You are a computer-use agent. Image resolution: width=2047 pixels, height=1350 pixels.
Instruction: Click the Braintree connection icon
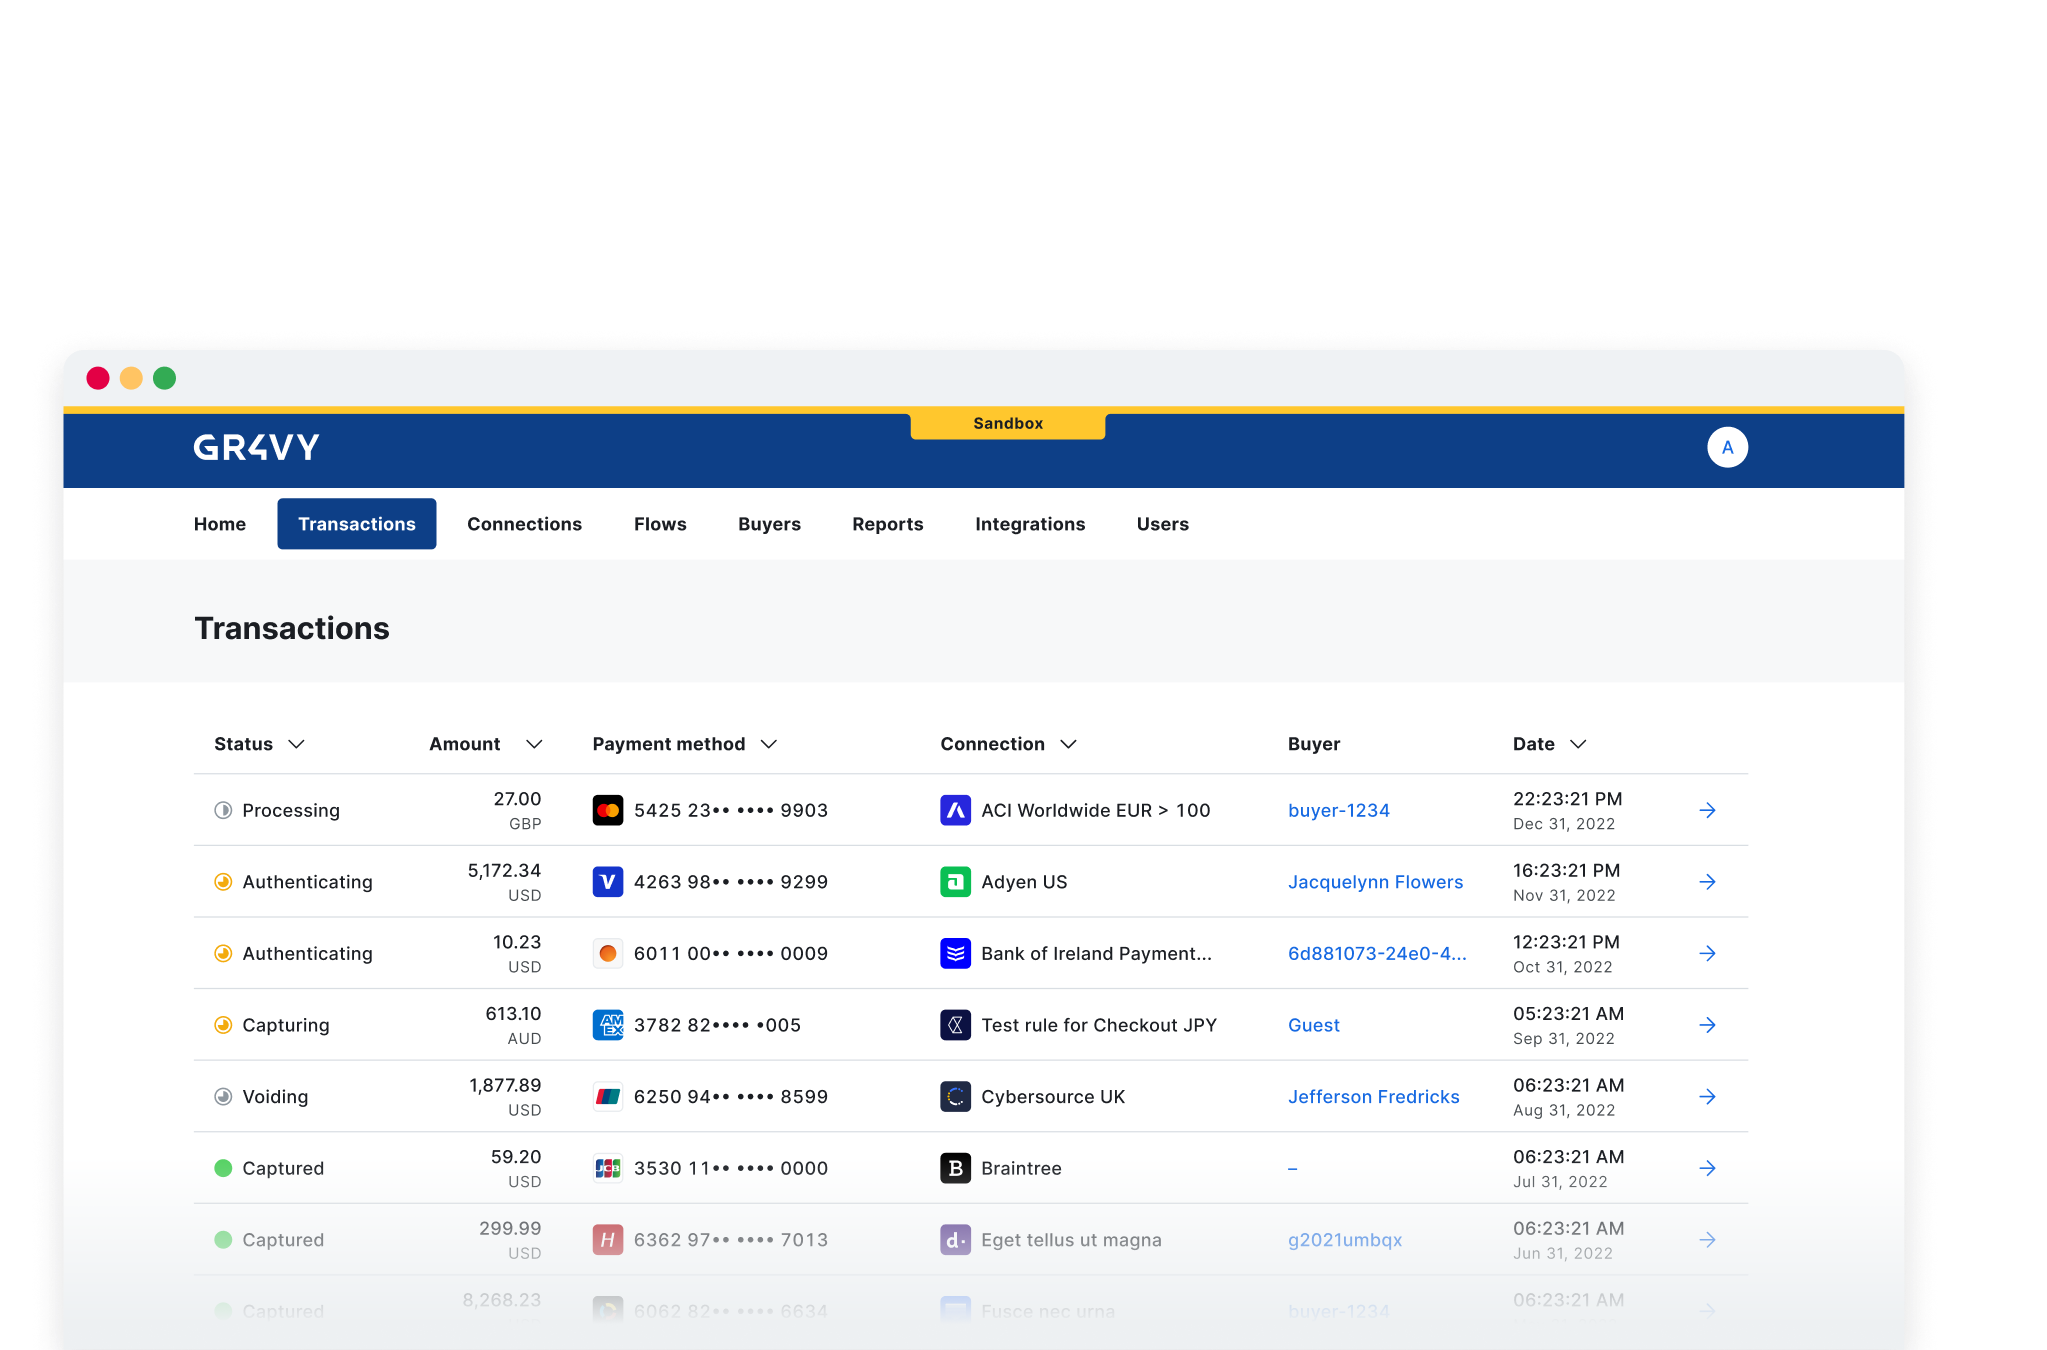[955, 1167]
